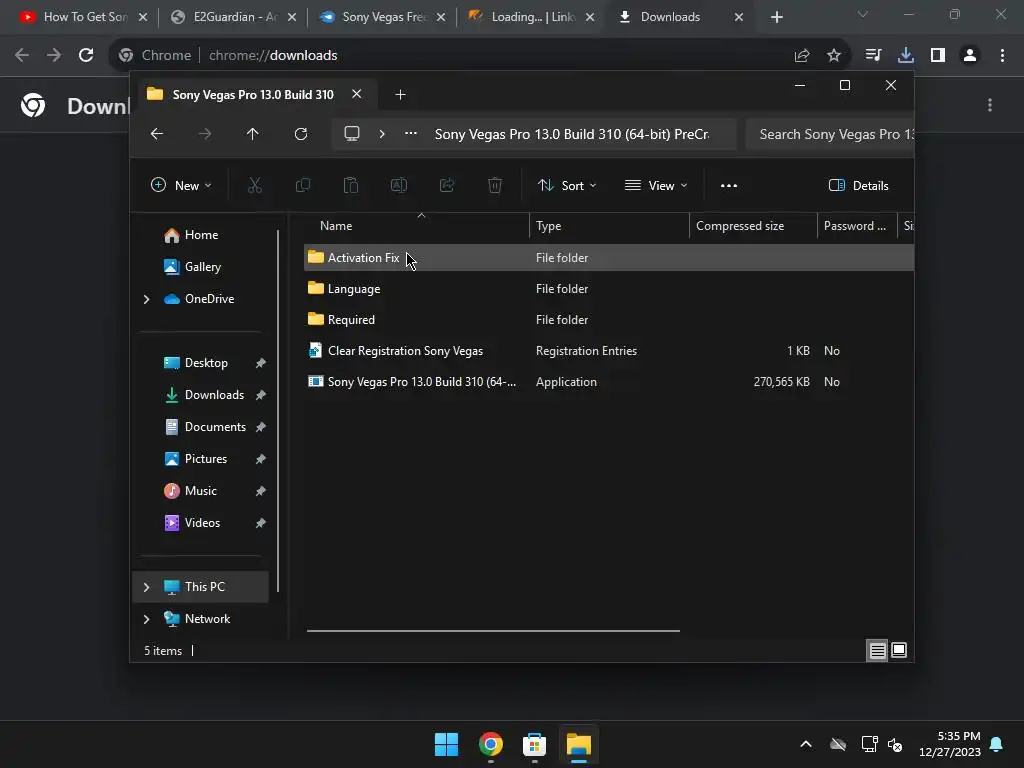
Task: Open the New dropdown in Explorer
Action: [x=181, y=185]
